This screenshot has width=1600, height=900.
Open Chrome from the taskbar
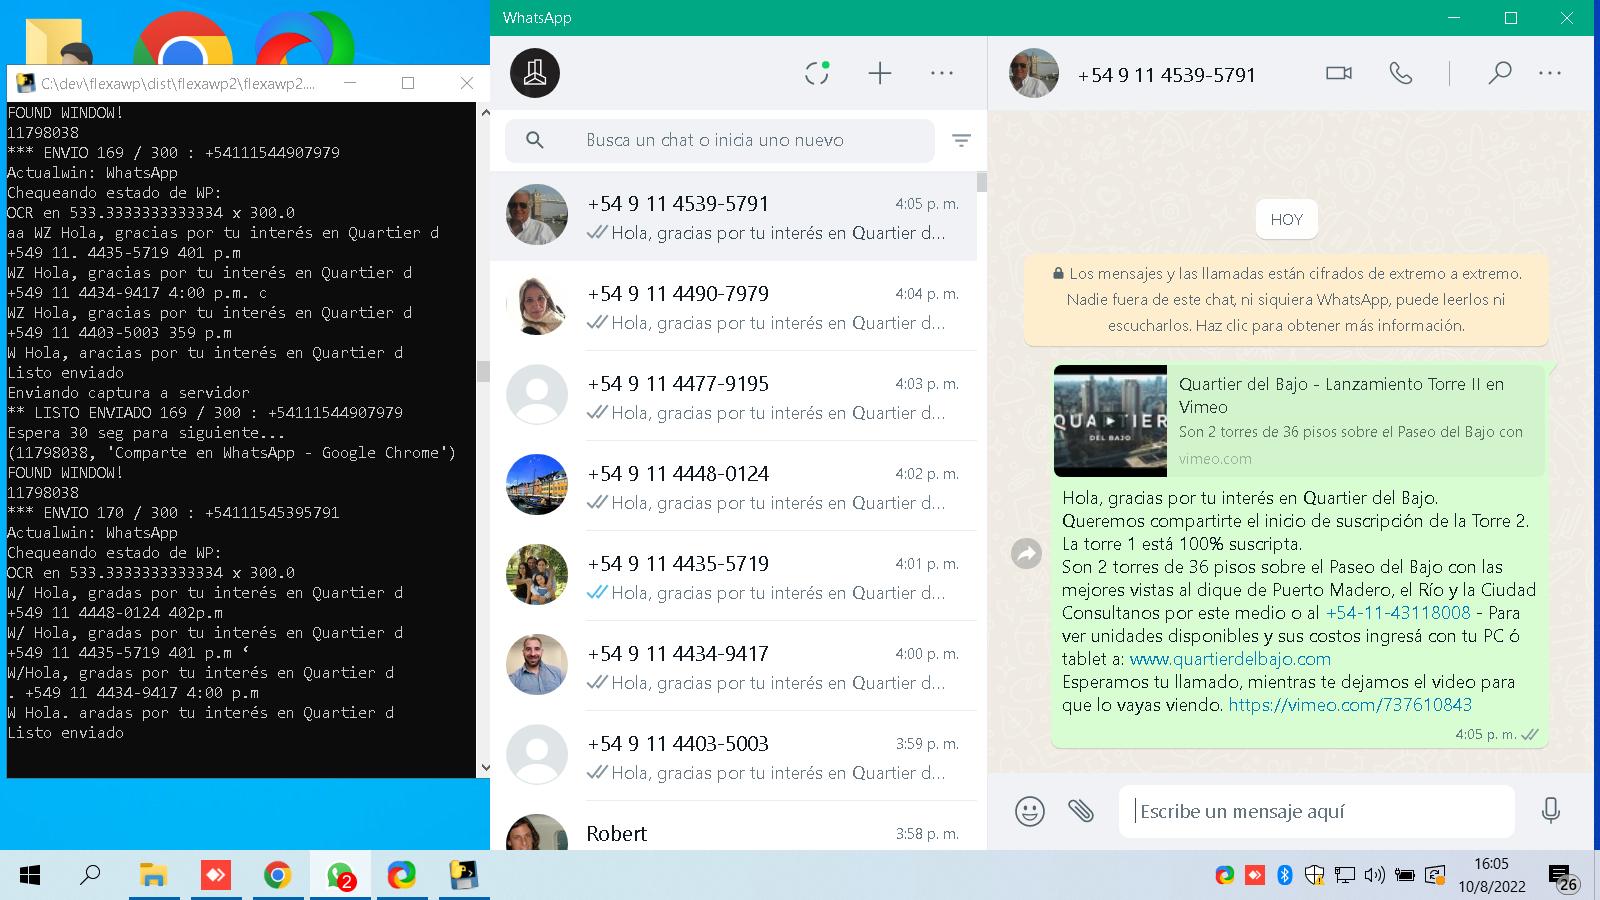click(277, 876)
